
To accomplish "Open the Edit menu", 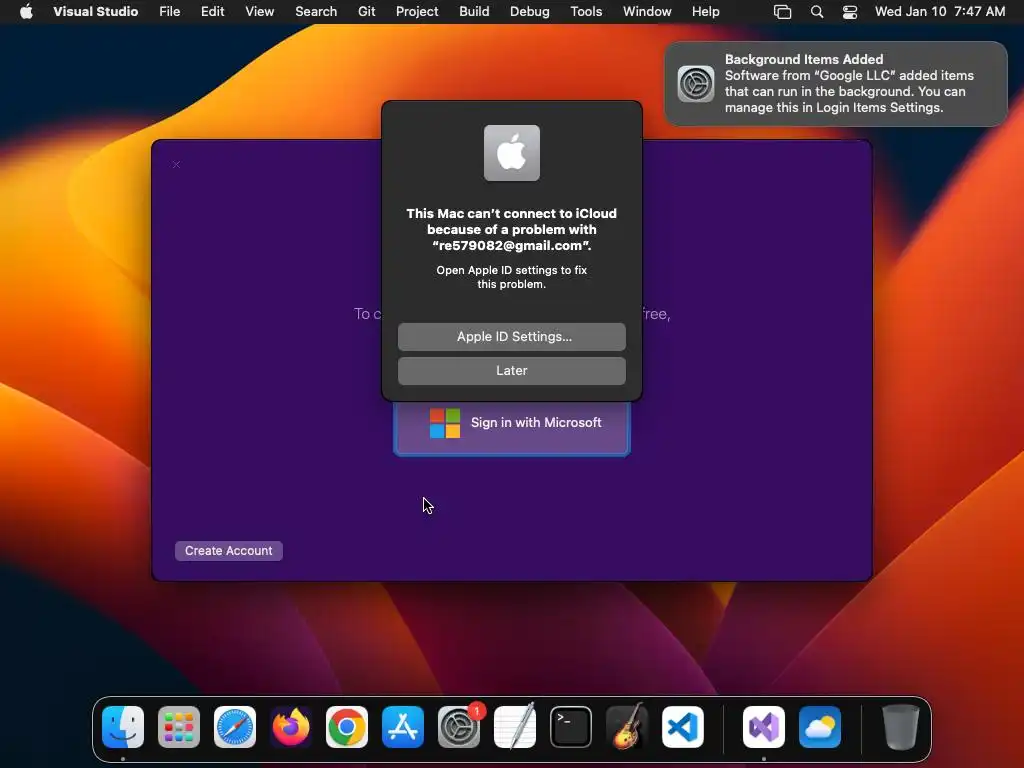I will 212,11.
